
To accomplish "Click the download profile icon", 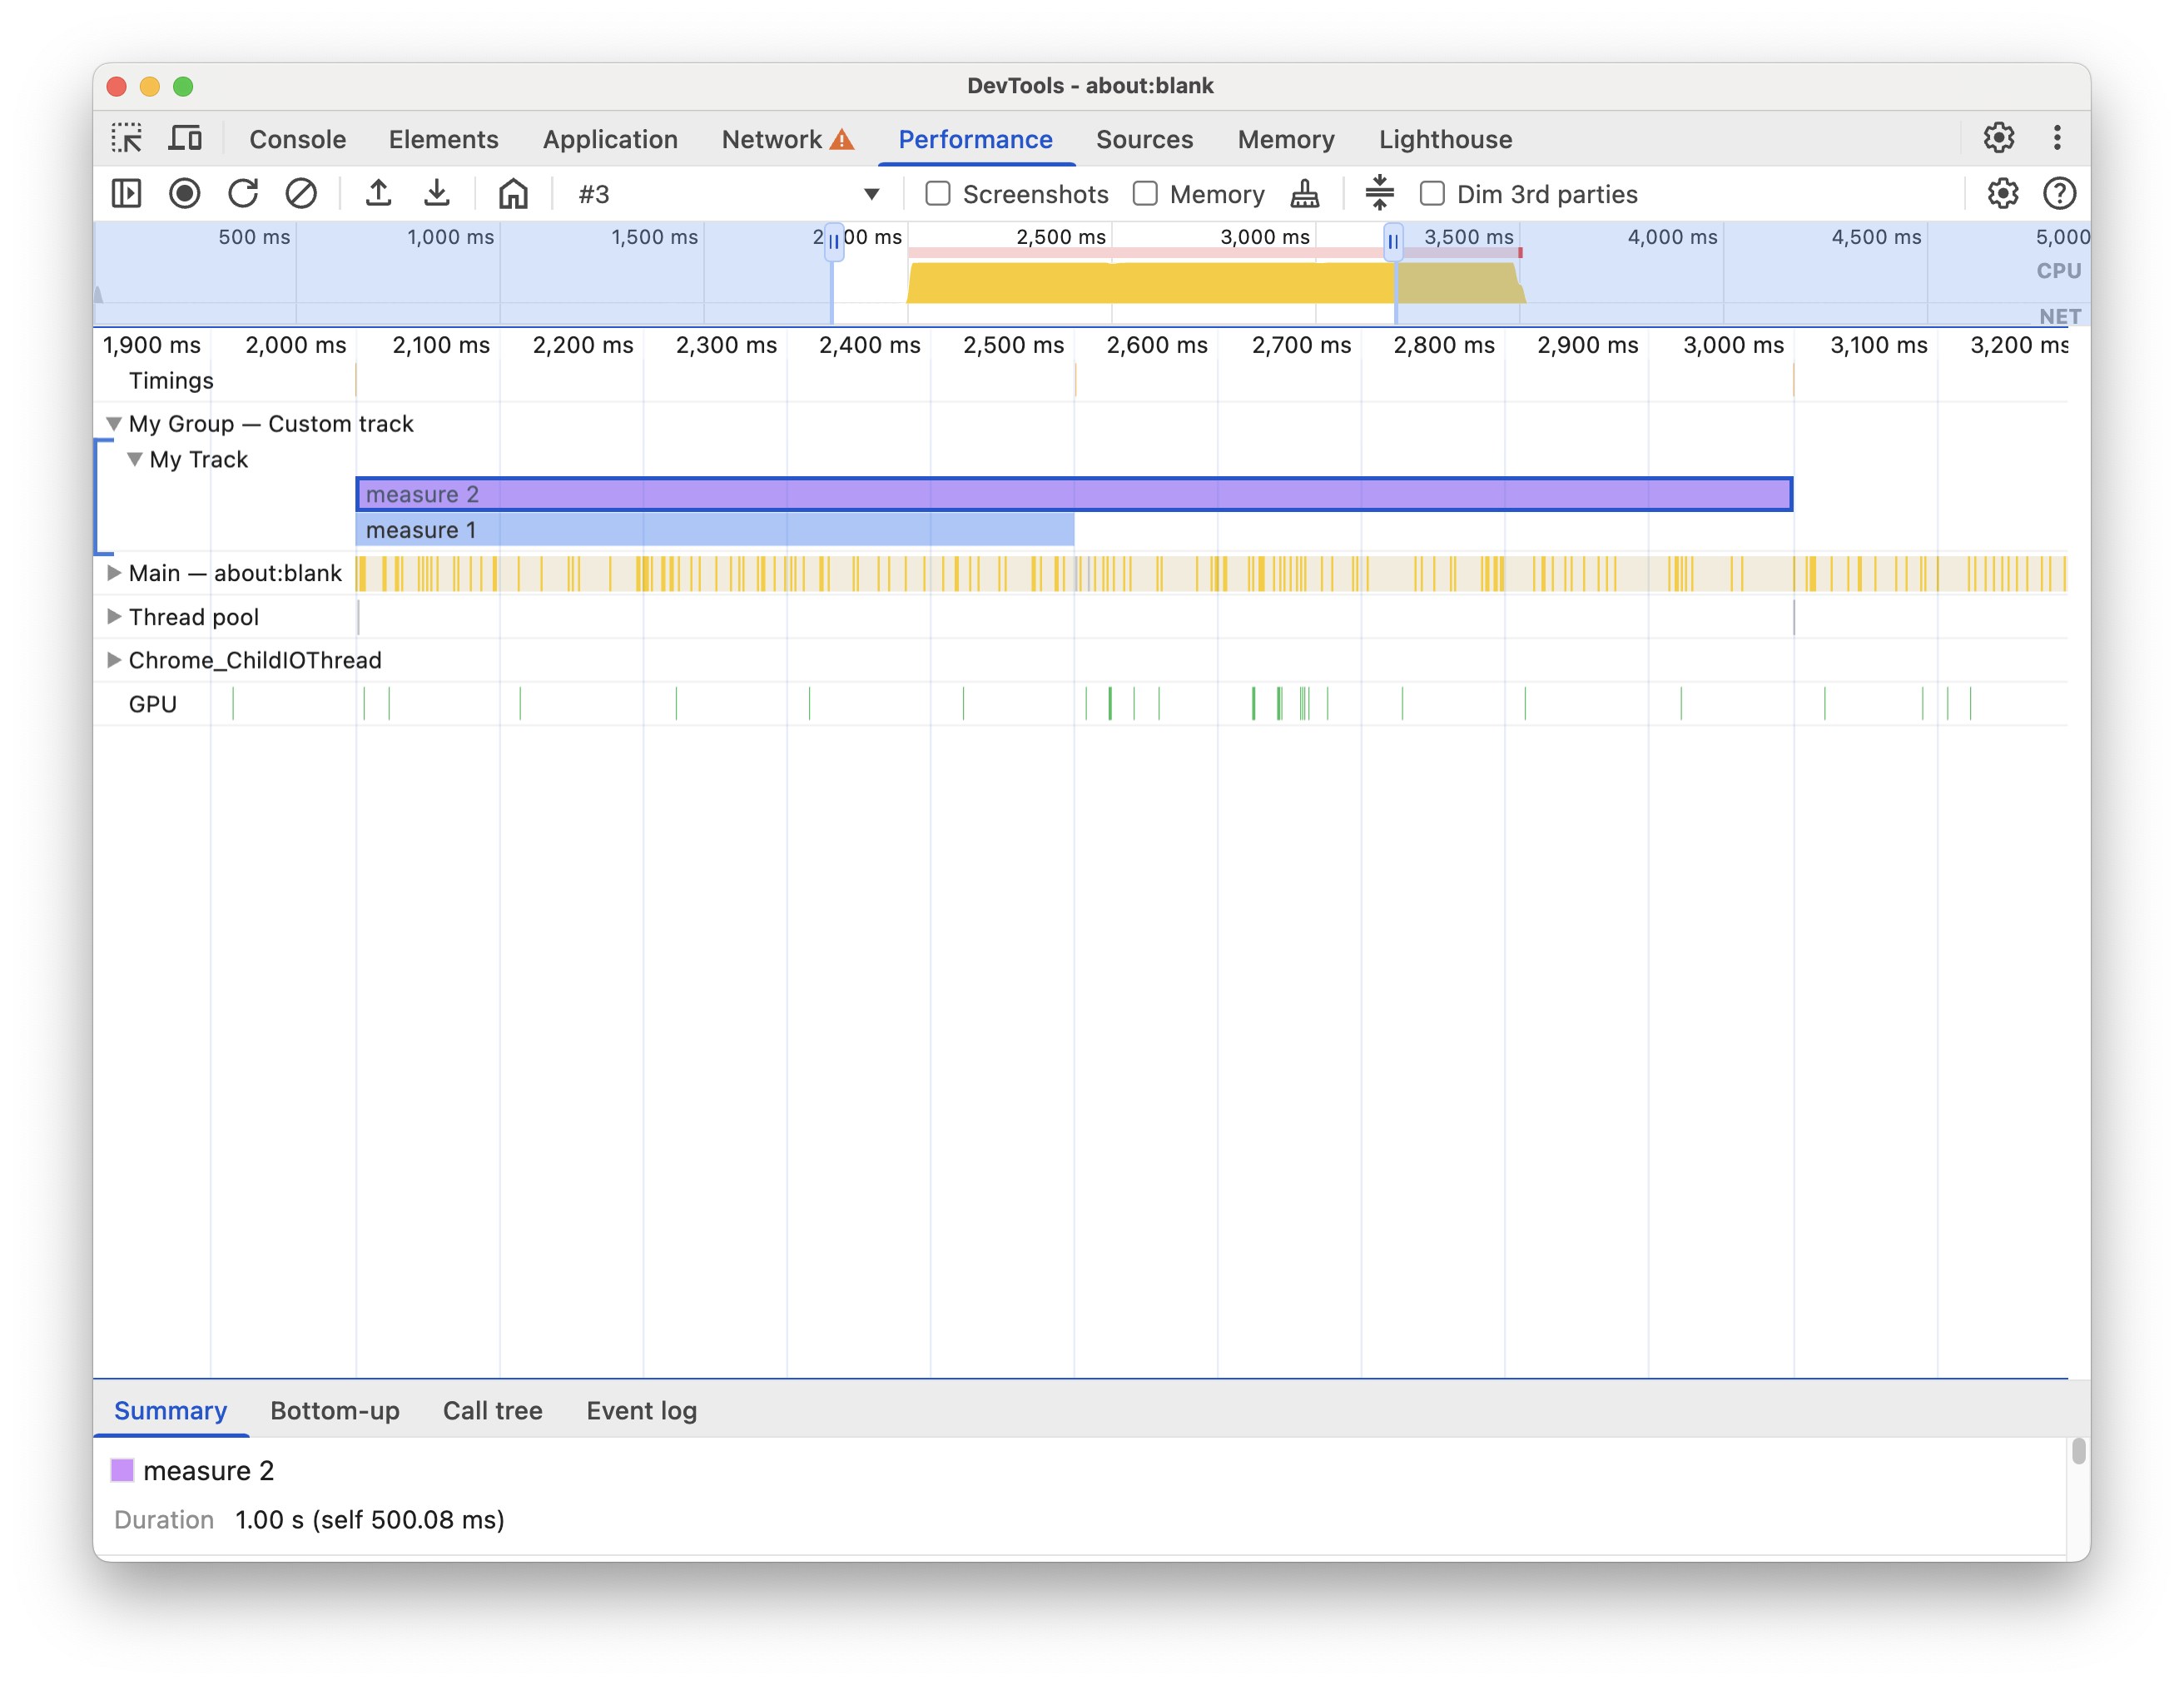I will [x=437, y=191].
